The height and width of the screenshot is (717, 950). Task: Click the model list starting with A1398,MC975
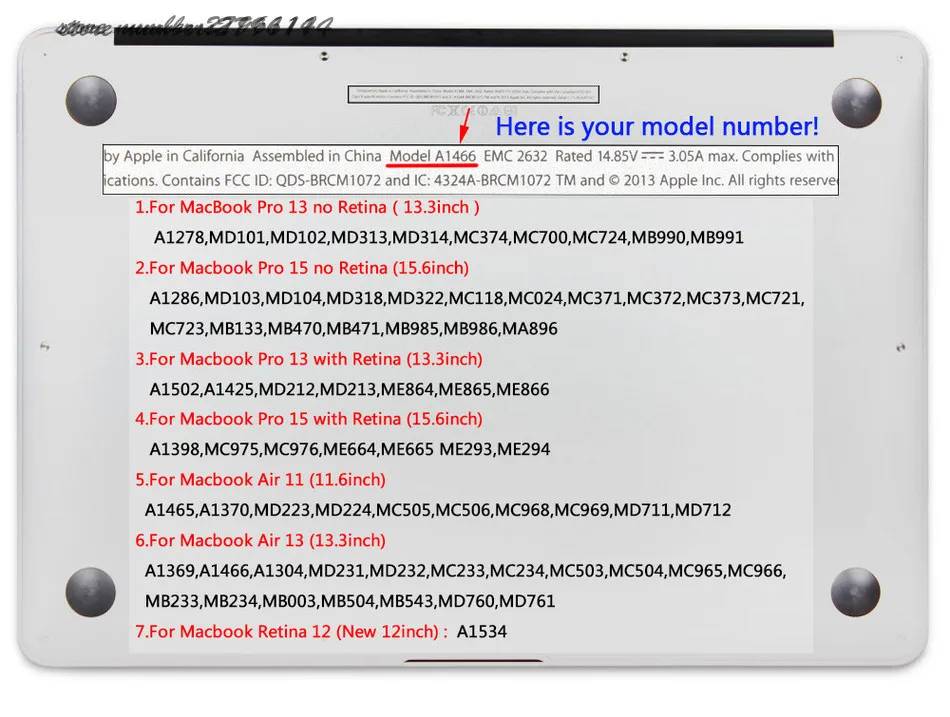point(350,449)
